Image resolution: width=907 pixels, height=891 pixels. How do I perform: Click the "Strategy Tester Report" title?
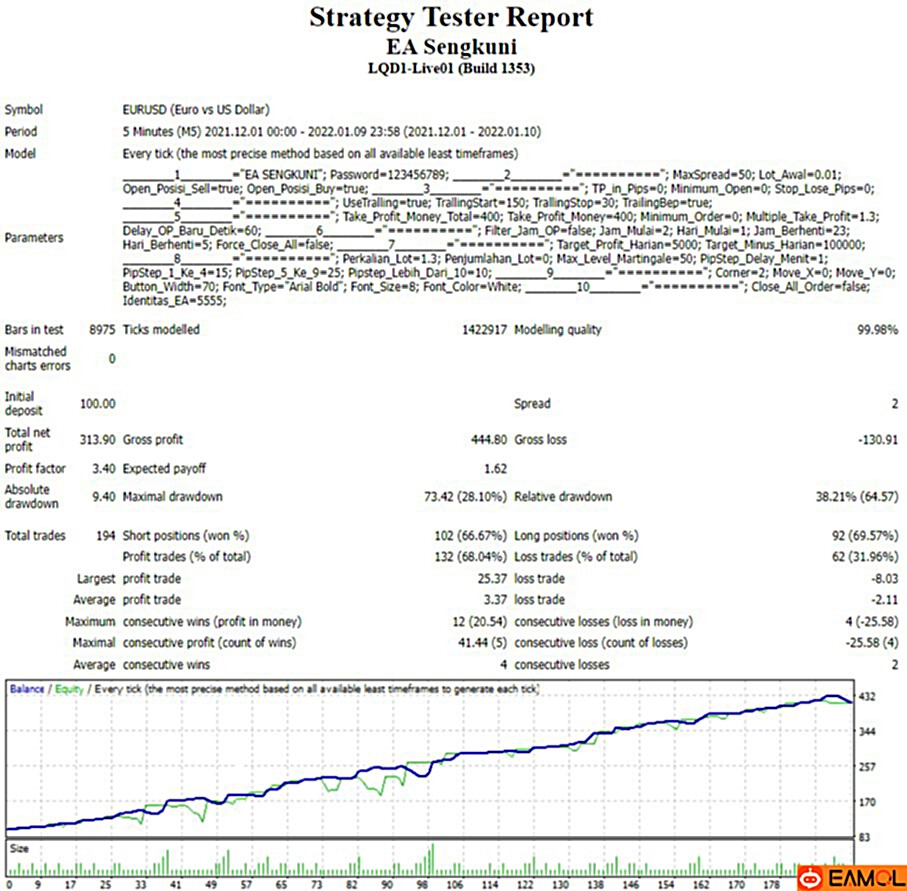tap(451, 17)
